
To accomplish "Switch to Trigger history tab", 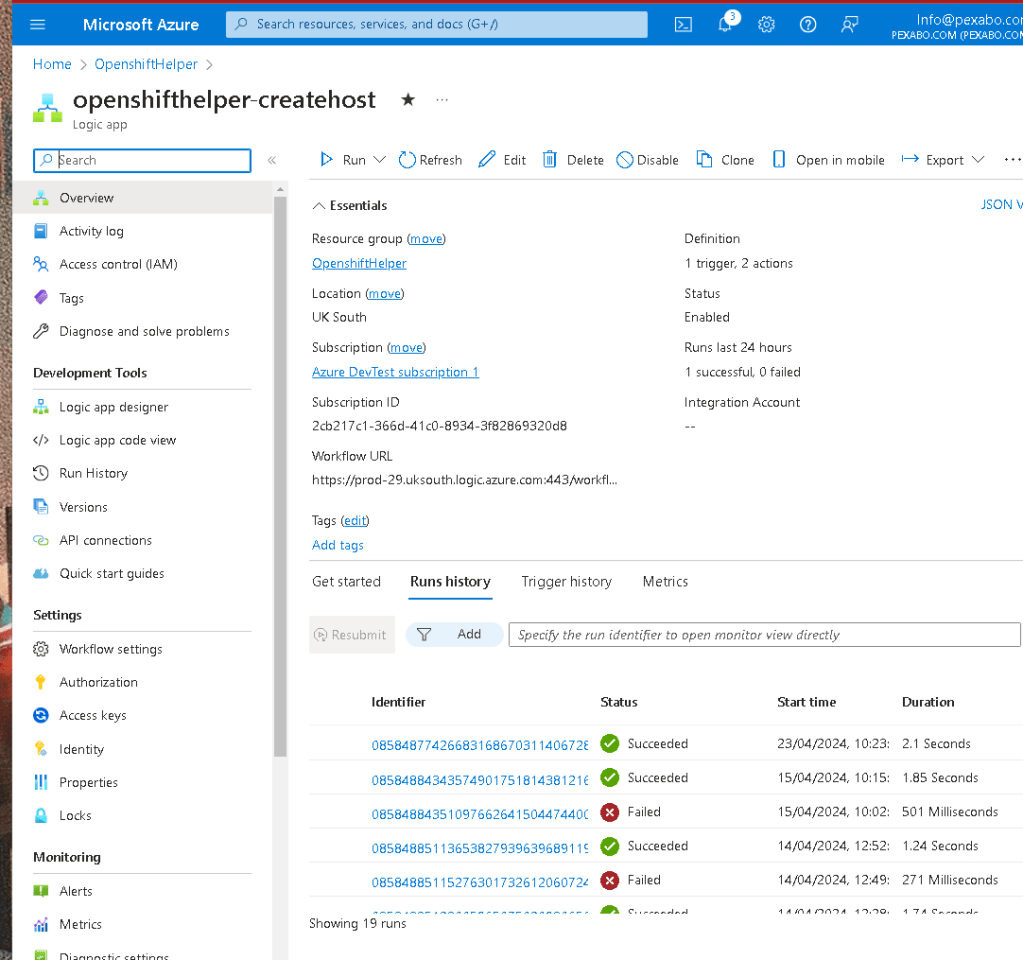I will click(566, 581).
